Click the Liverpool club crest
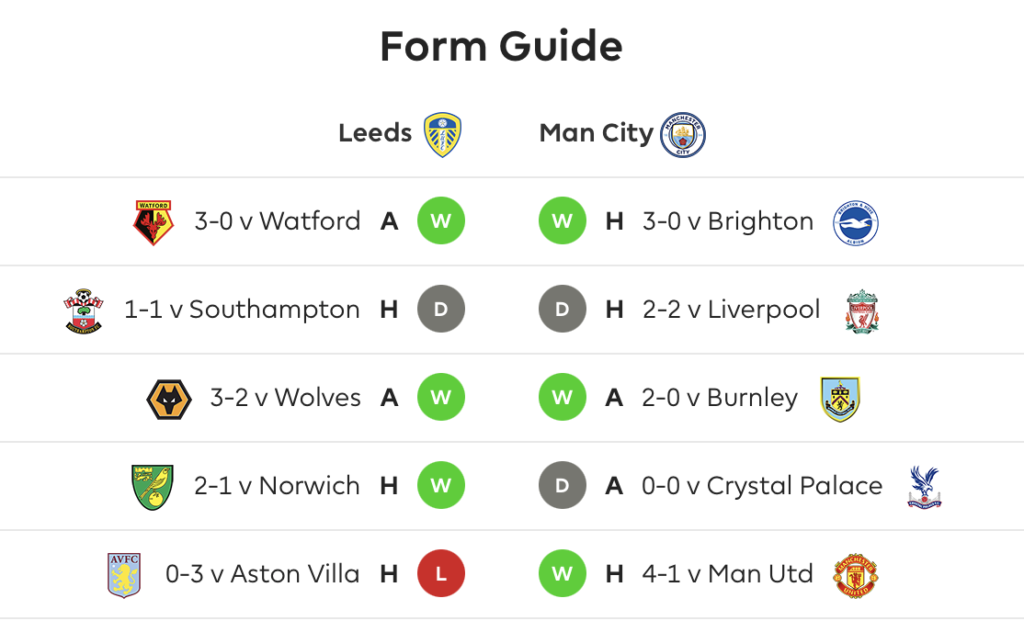 pyautogui.click(x=862, y=311)
